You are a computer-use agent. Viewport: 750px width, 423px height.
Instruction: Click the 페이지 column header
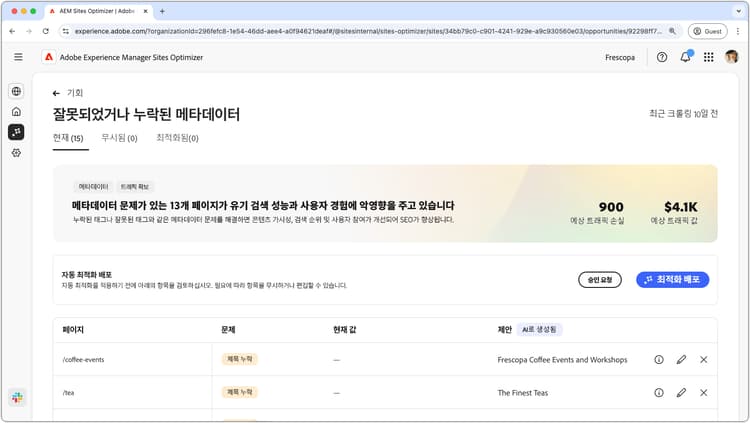pyautogui.click(x=73, y=330)
